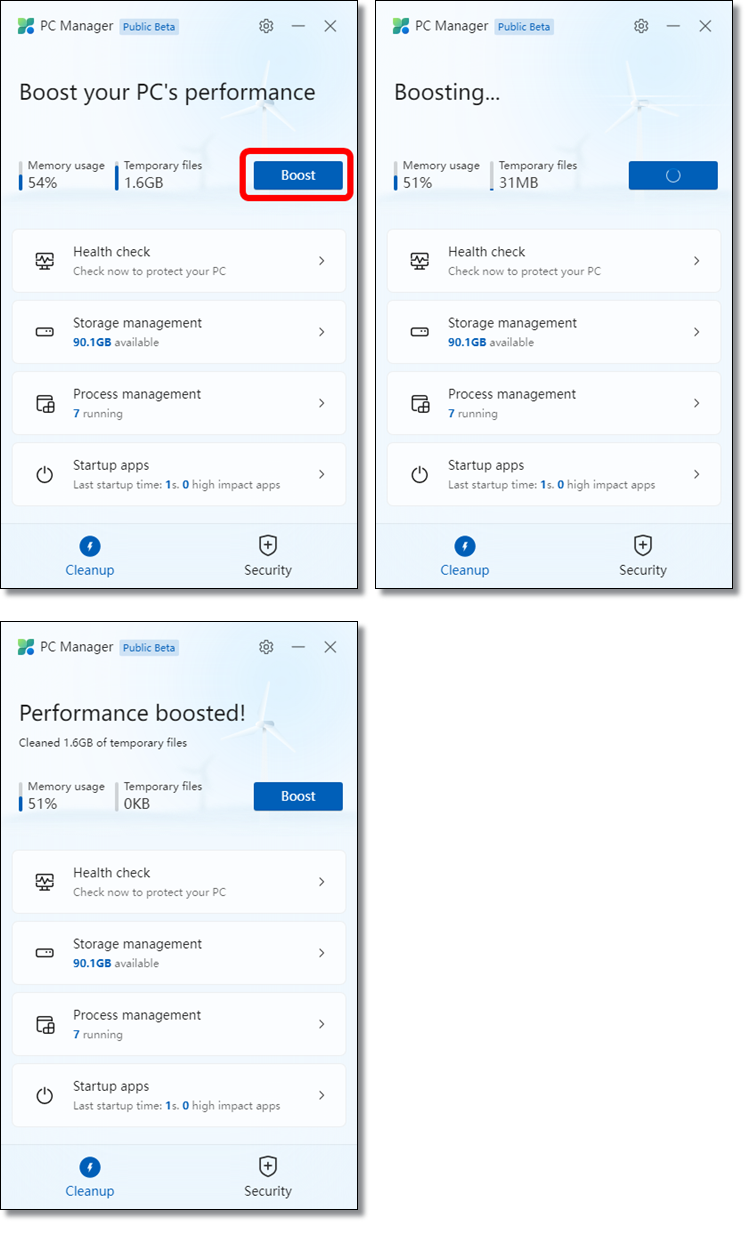Select the Cleanup lightning bolt icon
745x1237 pixels.
pyautogui.click(x=90, y=545)
